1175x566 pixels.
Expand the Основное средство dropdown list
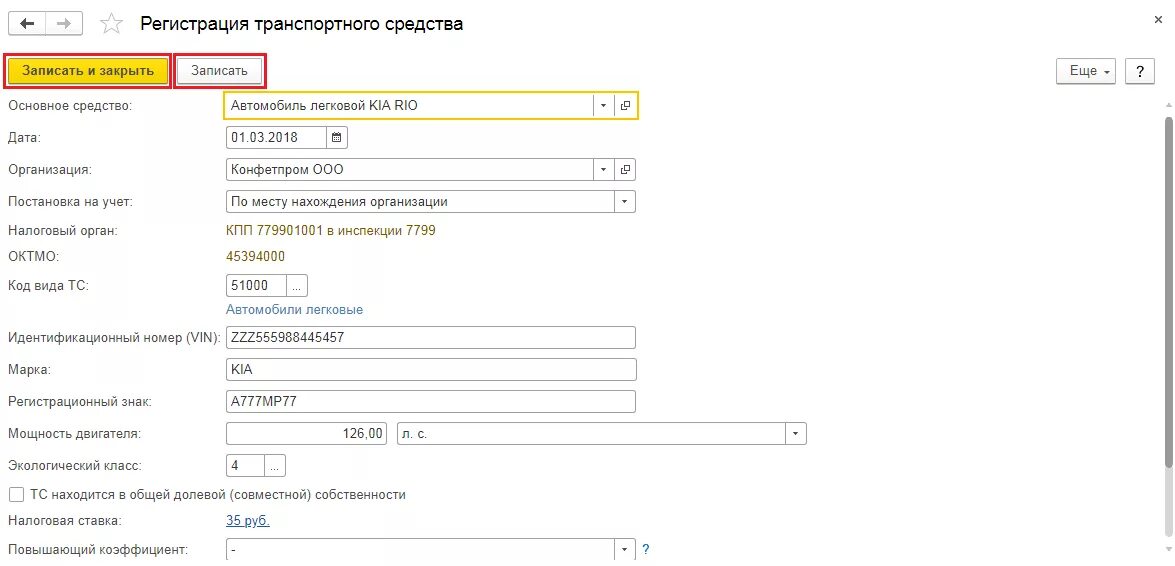click(603, 106)
